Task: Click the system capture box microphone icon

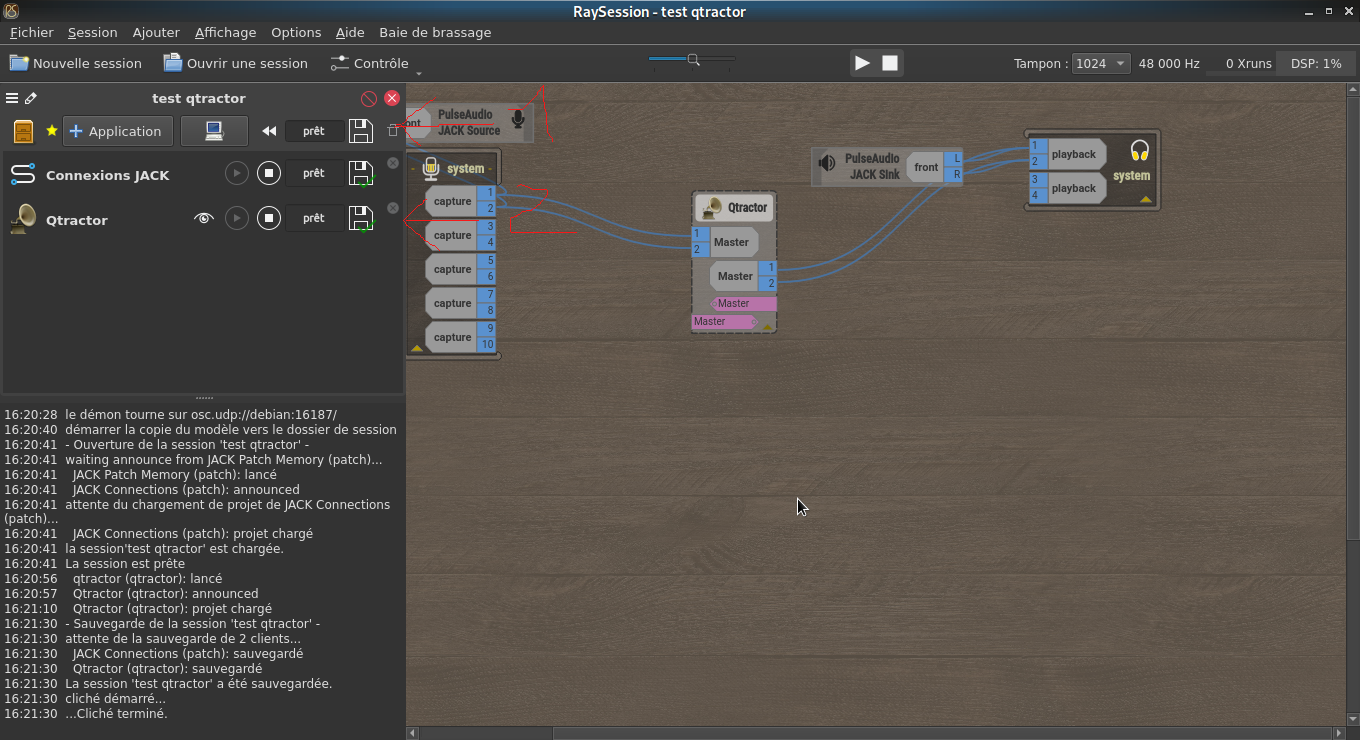Action: [x=431, y=168]
